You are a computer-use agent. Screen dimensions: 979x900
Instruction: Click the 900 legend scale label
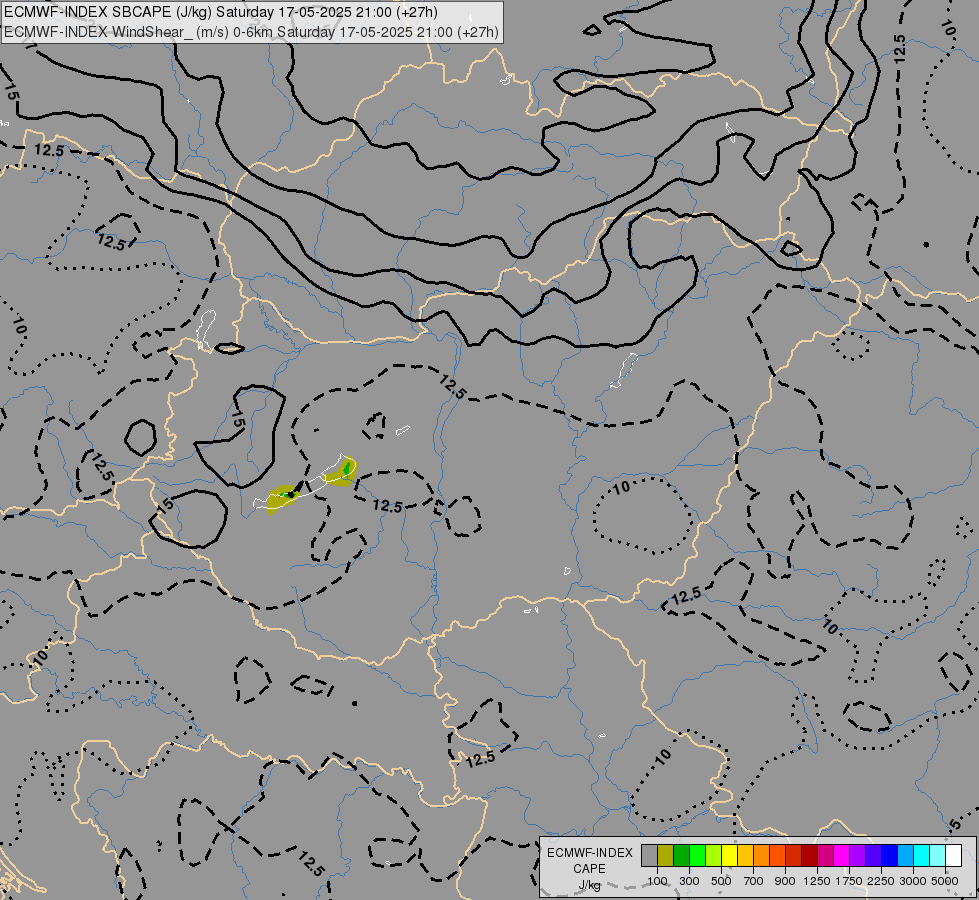pyautogui.click(x=785, y=881)
